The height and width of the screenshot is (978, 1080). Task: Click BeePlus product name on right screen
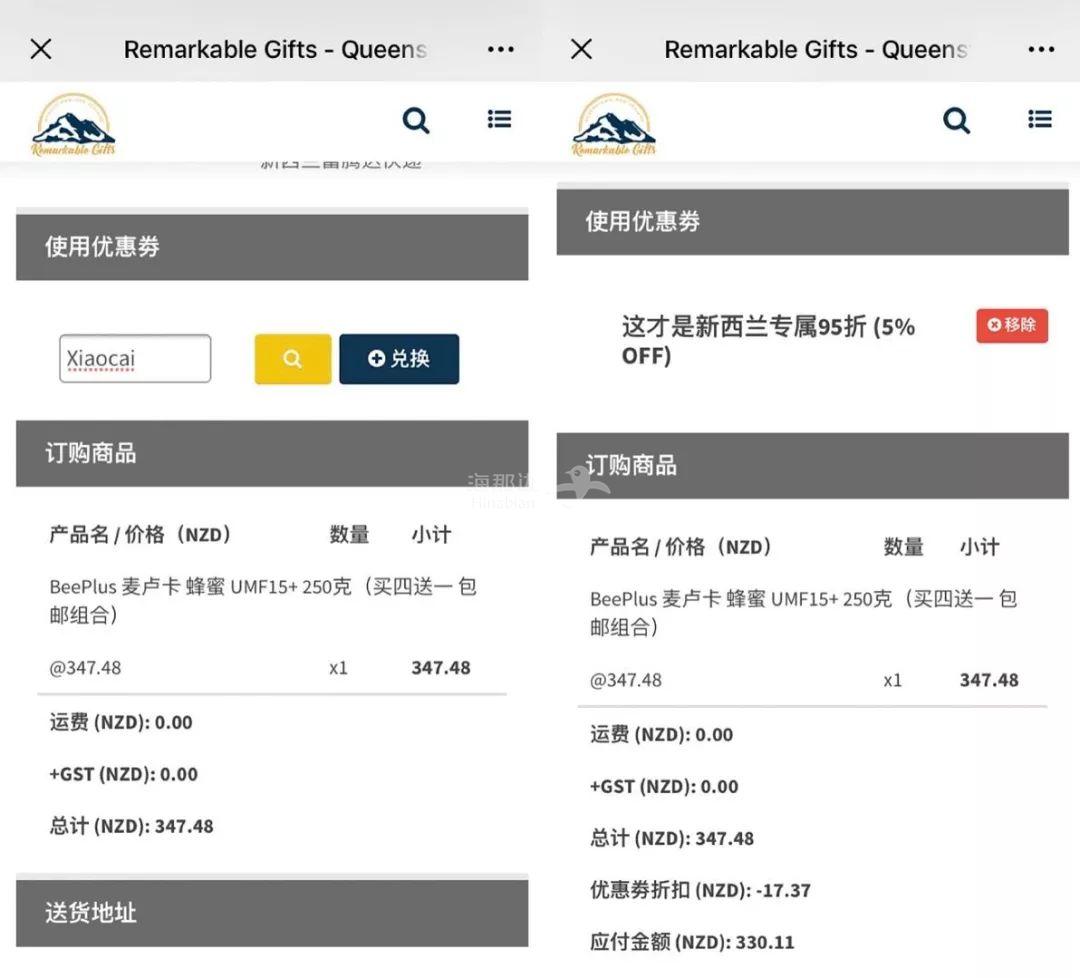pos(803,613)
